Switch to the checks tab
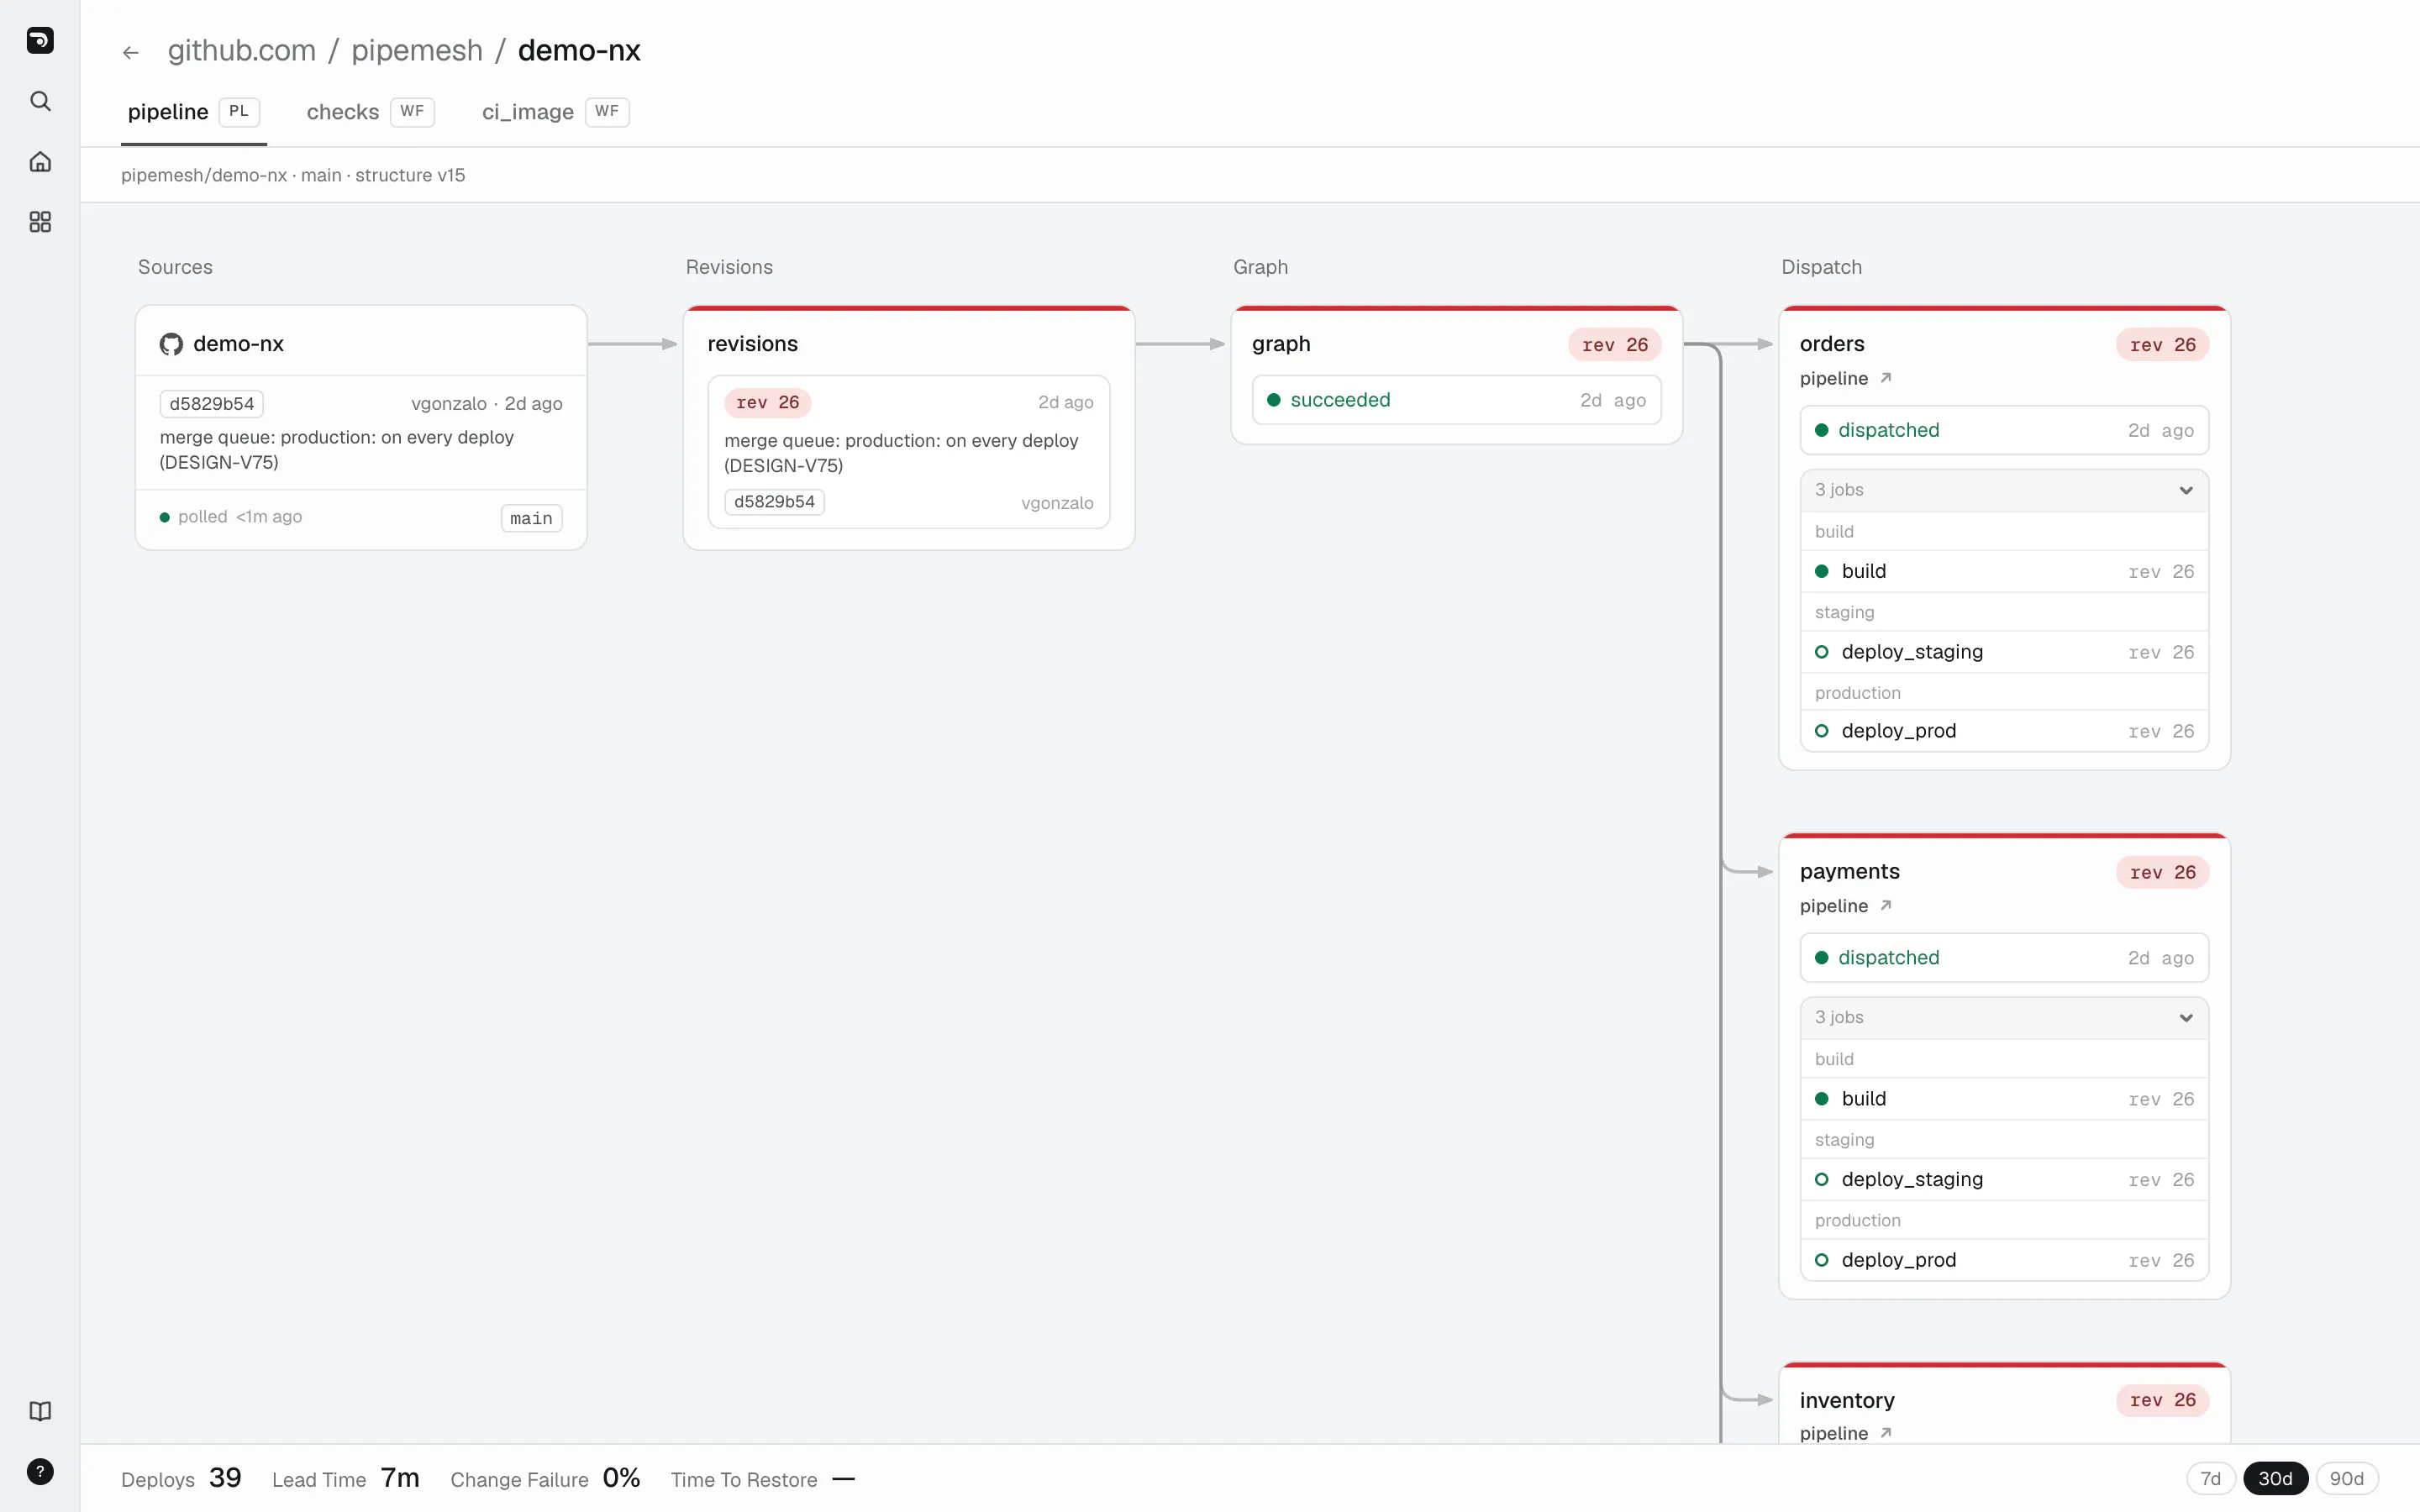 coord(370,112)
